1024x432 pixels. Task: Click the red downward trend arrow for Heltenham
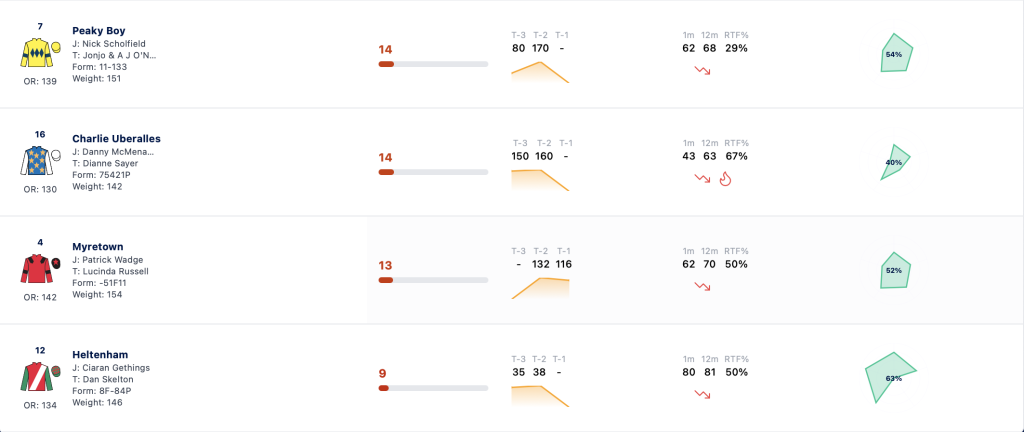[x=703, y=394]
